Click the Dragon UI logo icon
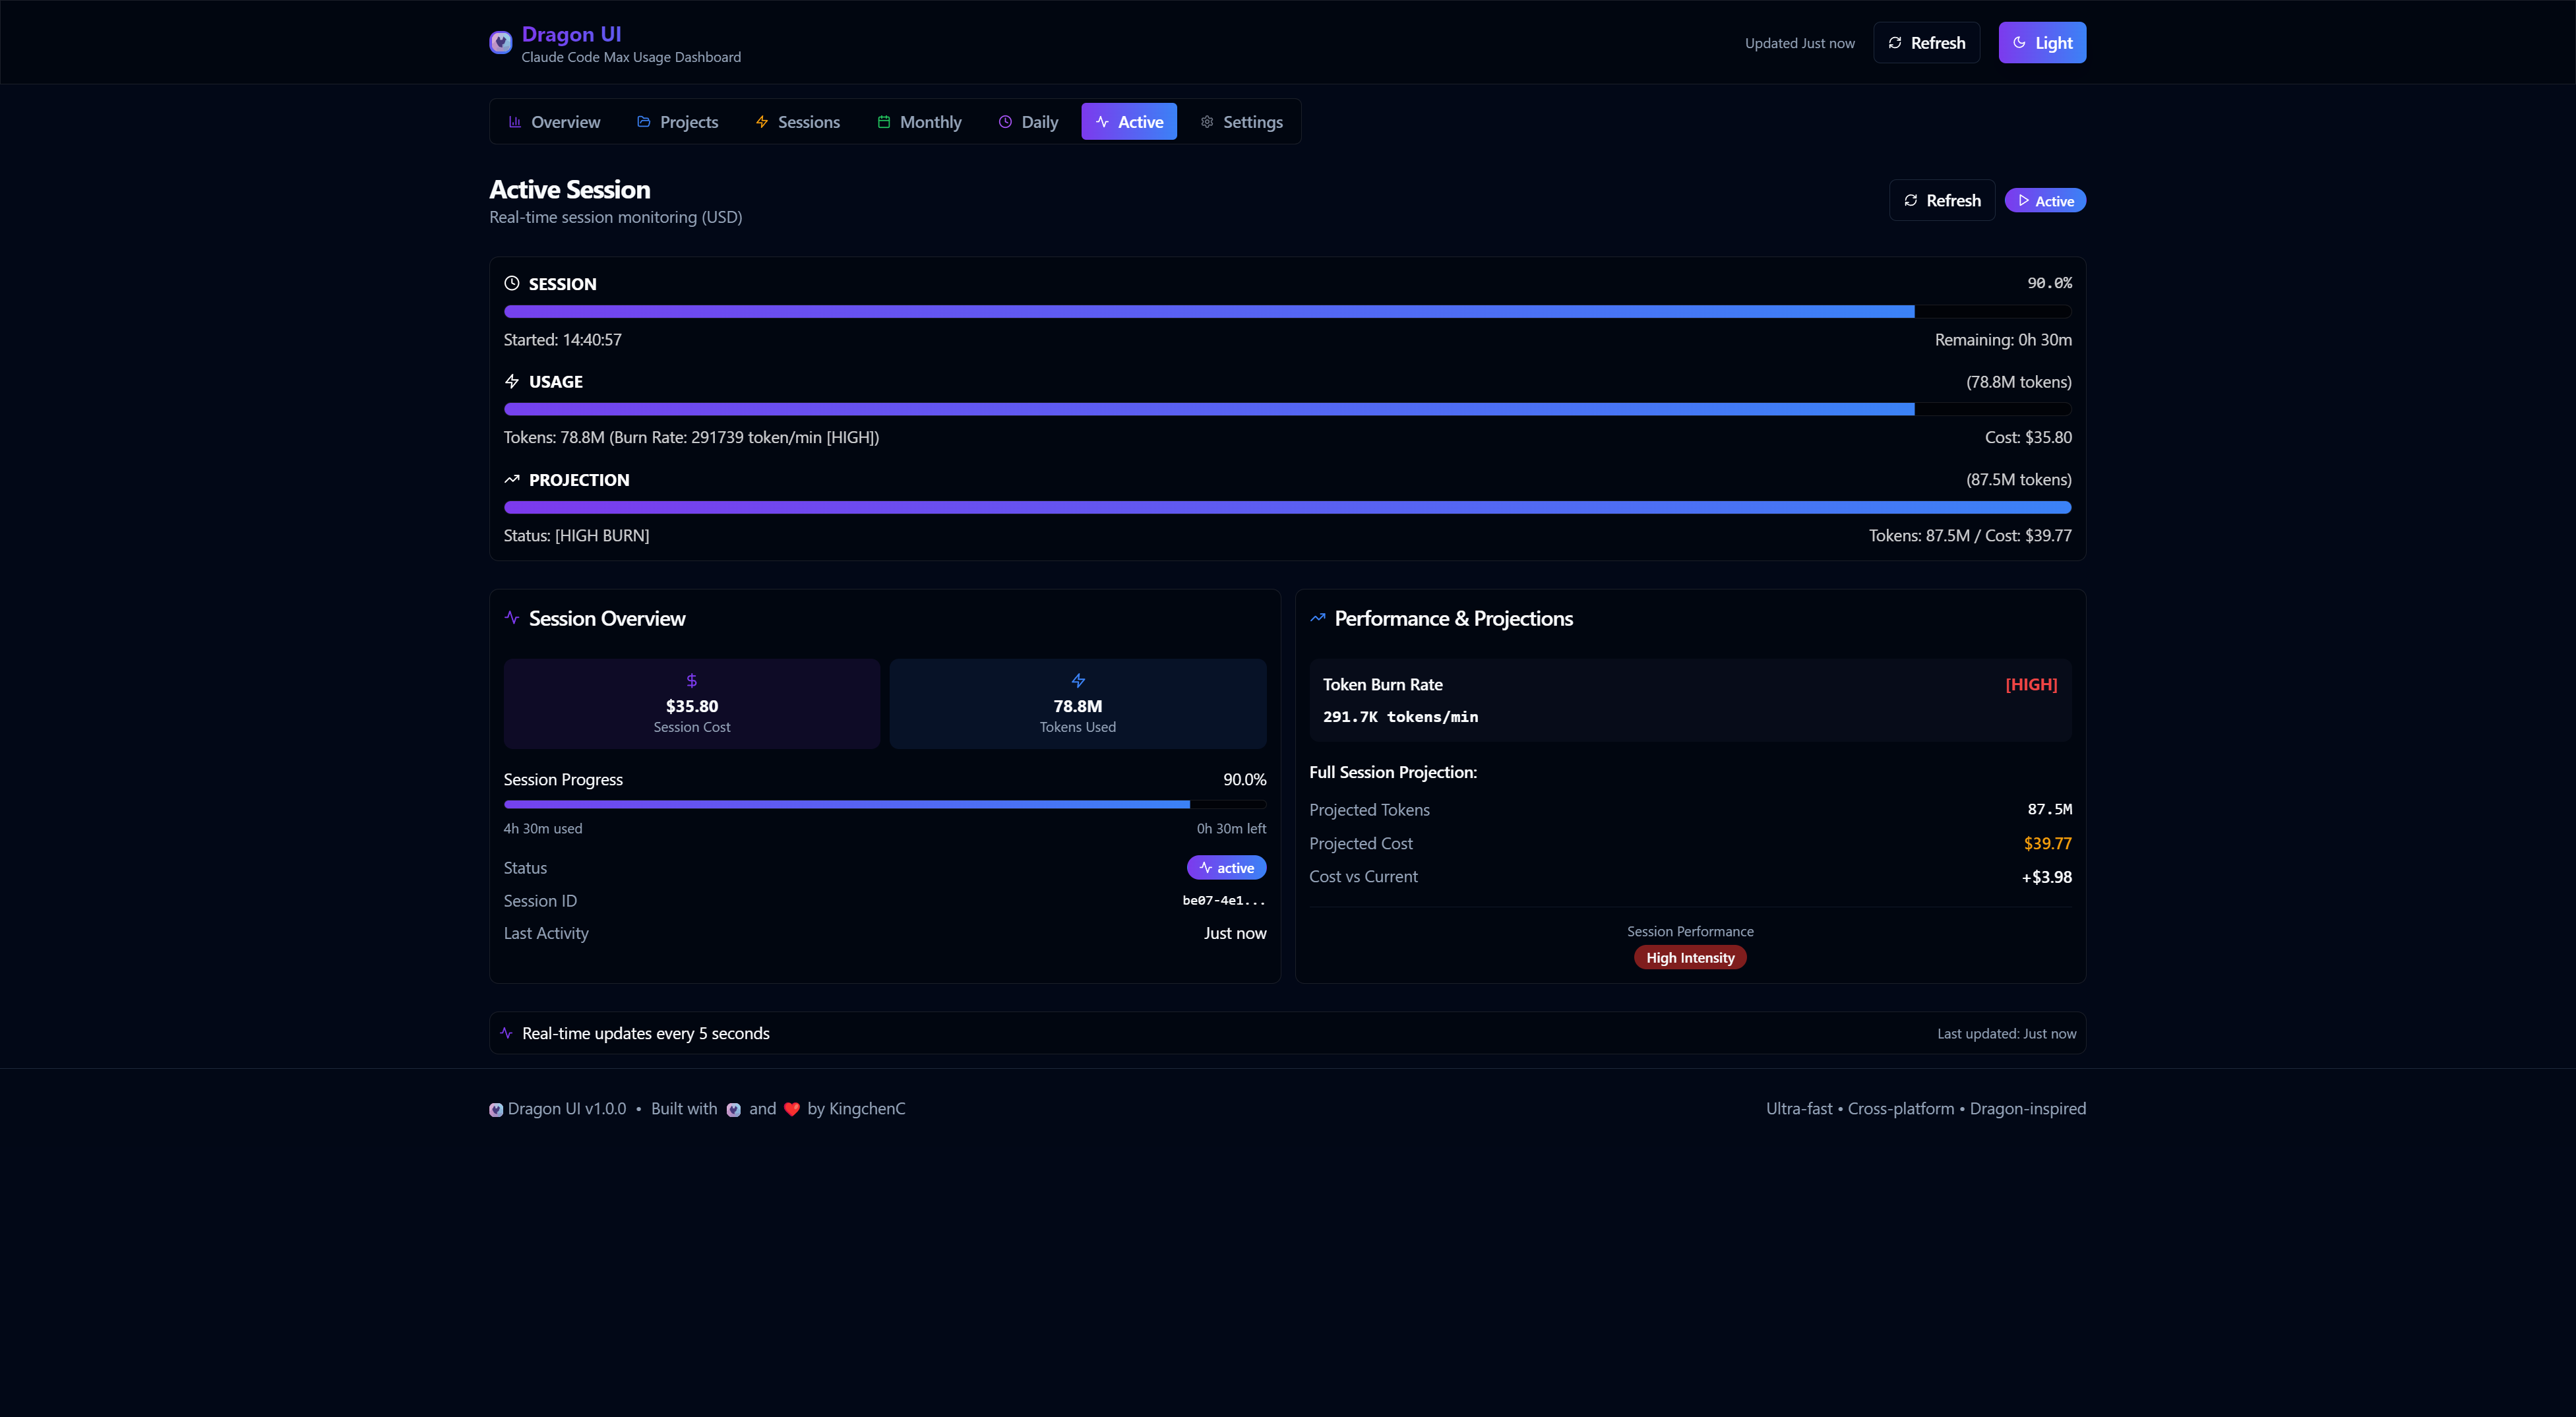 tap(501, 43)
